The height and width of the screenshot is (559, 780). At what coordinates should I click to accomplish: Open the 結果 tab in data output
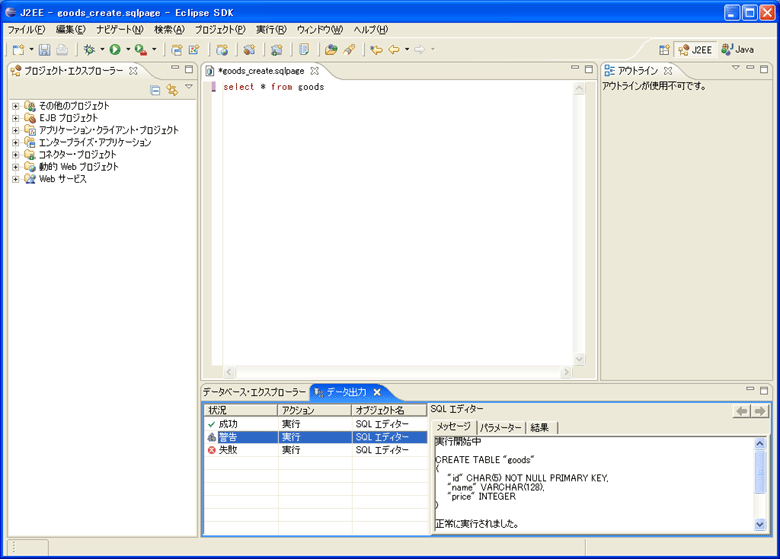540,427
